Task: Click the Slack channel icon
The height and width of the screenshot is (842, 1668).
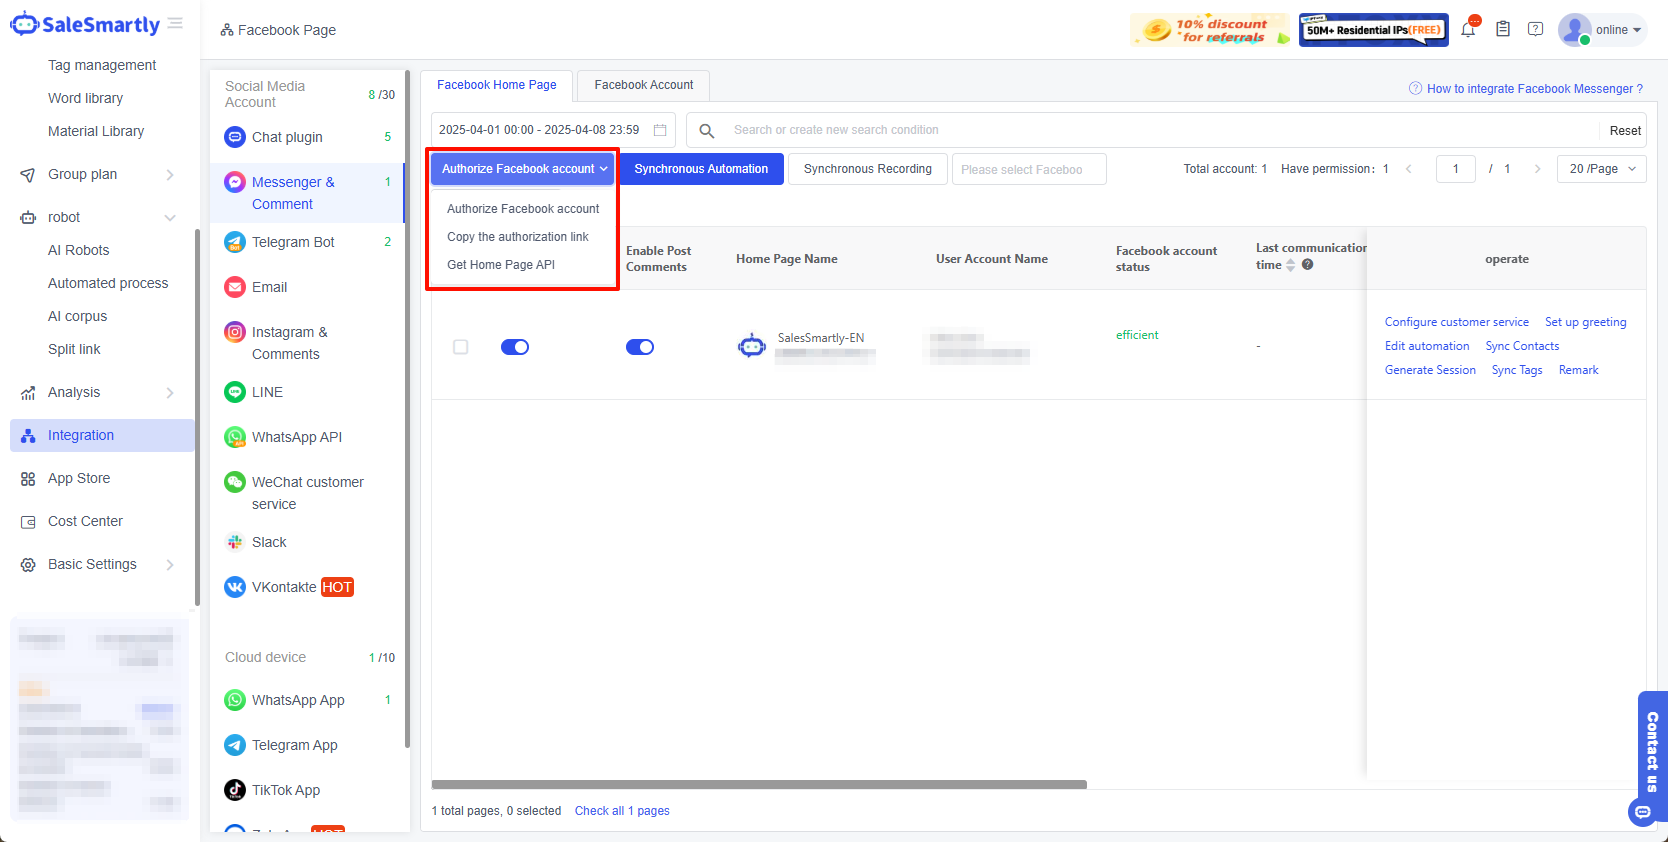Action: [x=235, y=542]
